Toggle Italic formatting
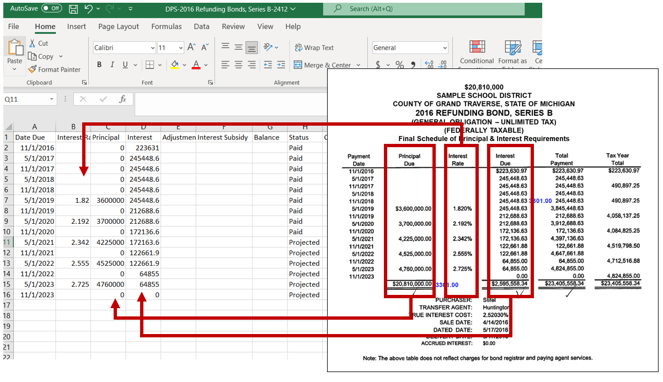This screenshot has width=663, height=382. [x=112, y=65]
